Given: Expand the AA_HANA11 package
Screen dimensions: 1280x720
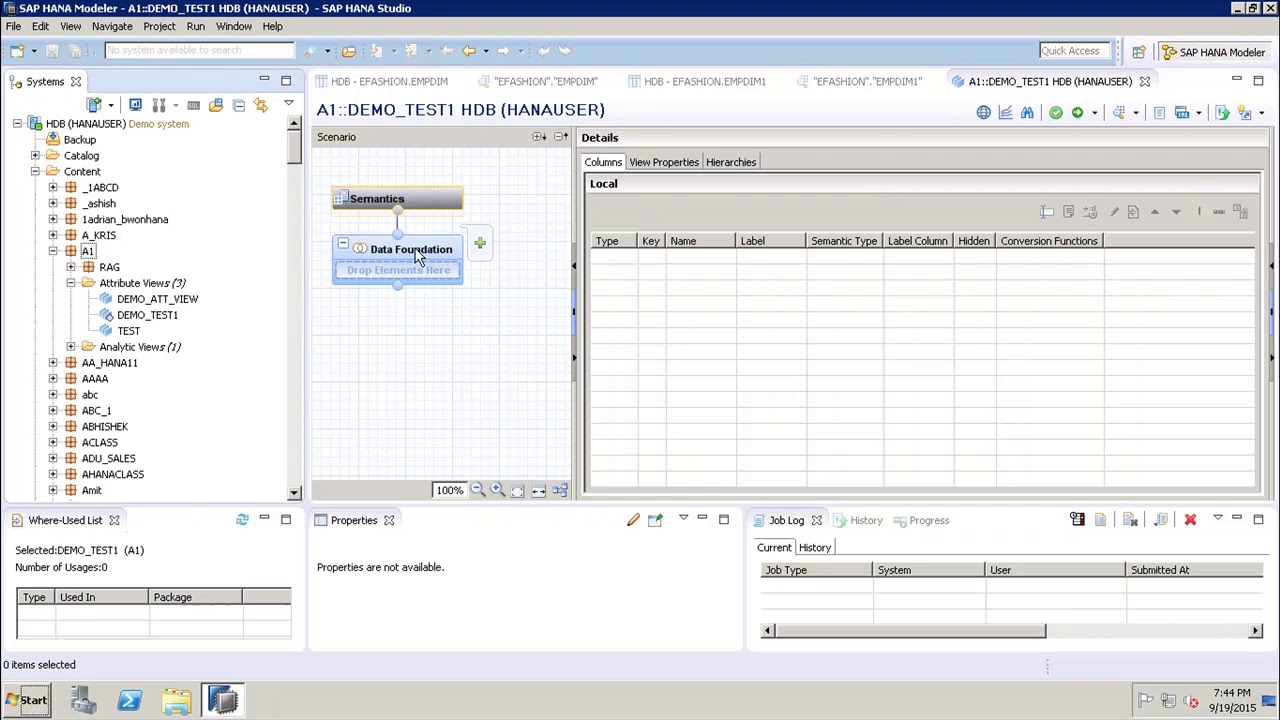Looking at the screenshot, I should click(x=53, y=363).
